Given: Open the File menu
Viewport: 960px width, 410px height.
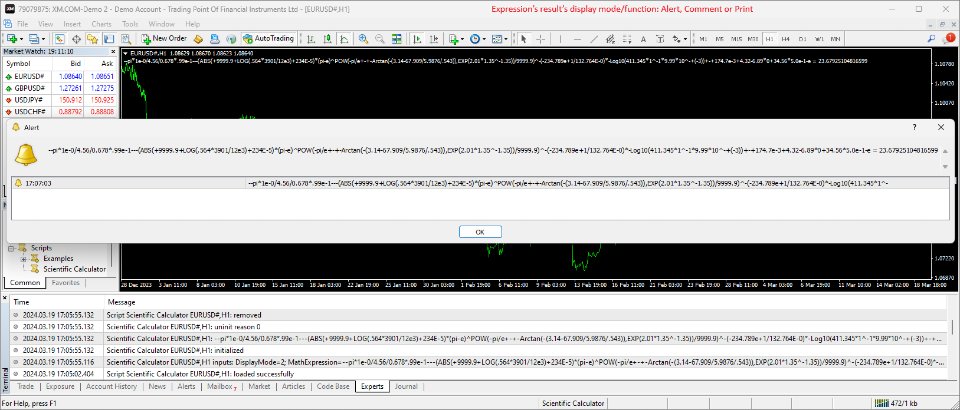Looking at the screenshot, I should 22,24.
